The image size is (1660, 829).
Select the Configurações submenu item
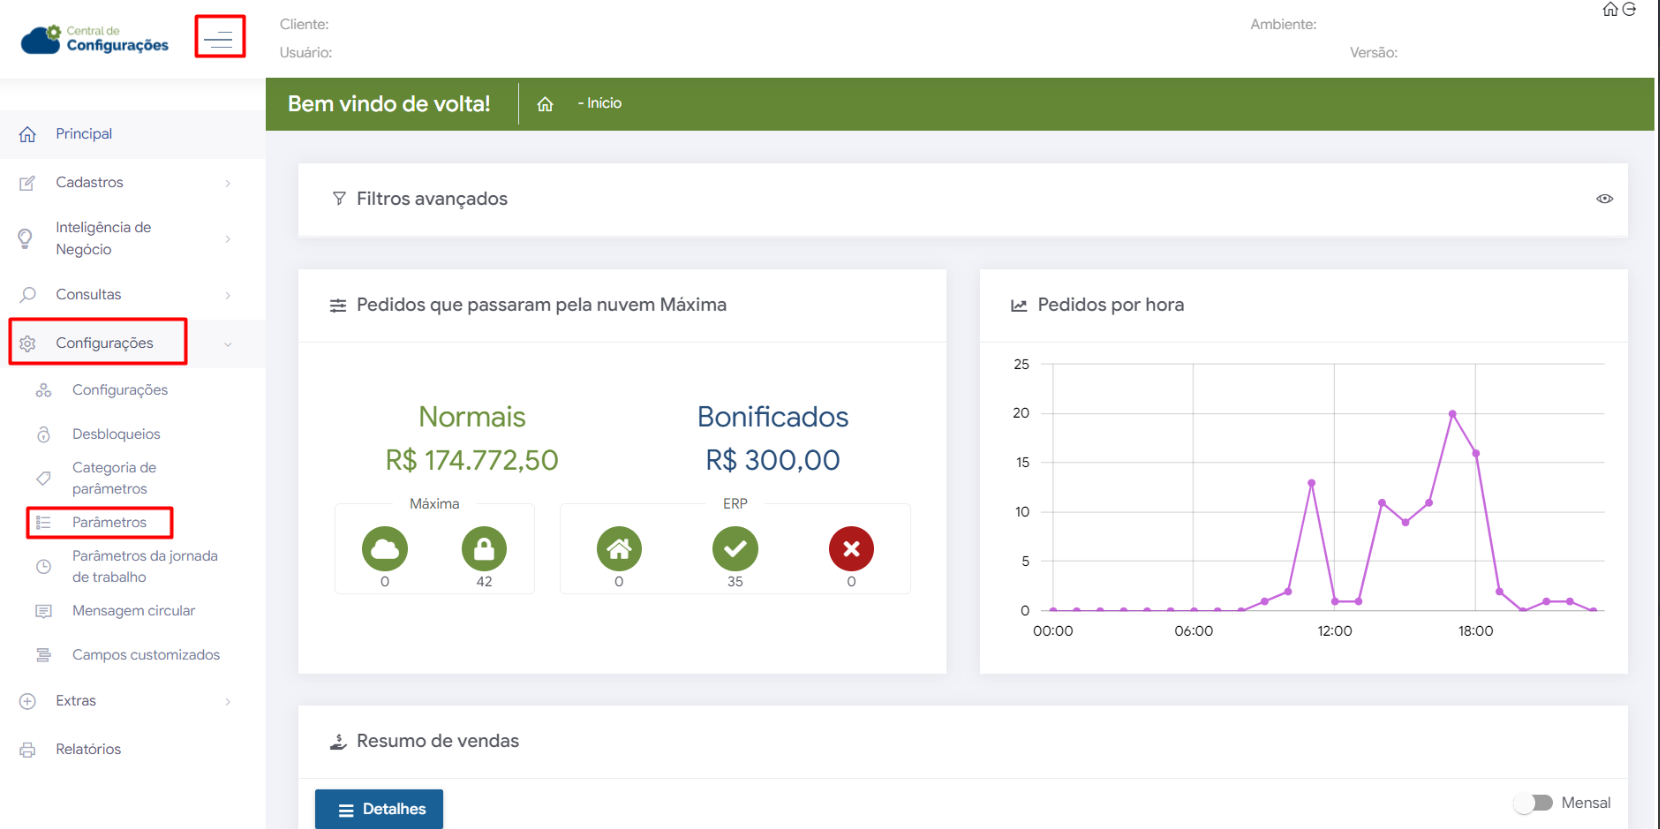click(120, 390)
